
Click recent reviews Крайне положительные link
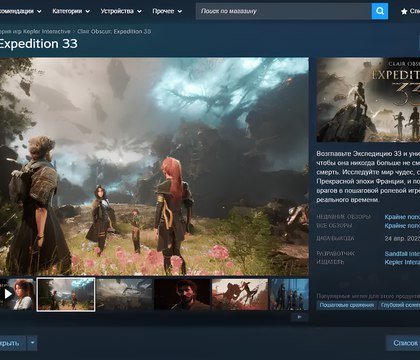click(x=402, y=217)
